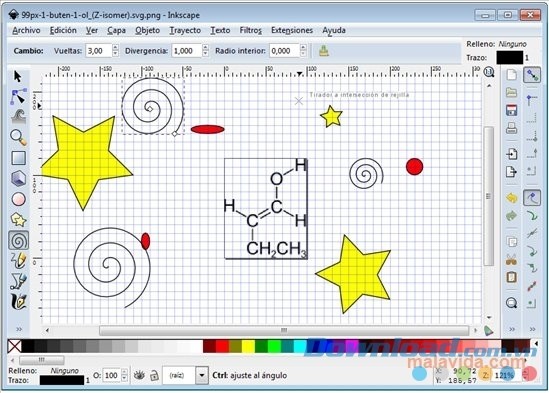Click the yellow Undo arrow
Viewport: 549px width, 393px height.
[x=512, y=198]
